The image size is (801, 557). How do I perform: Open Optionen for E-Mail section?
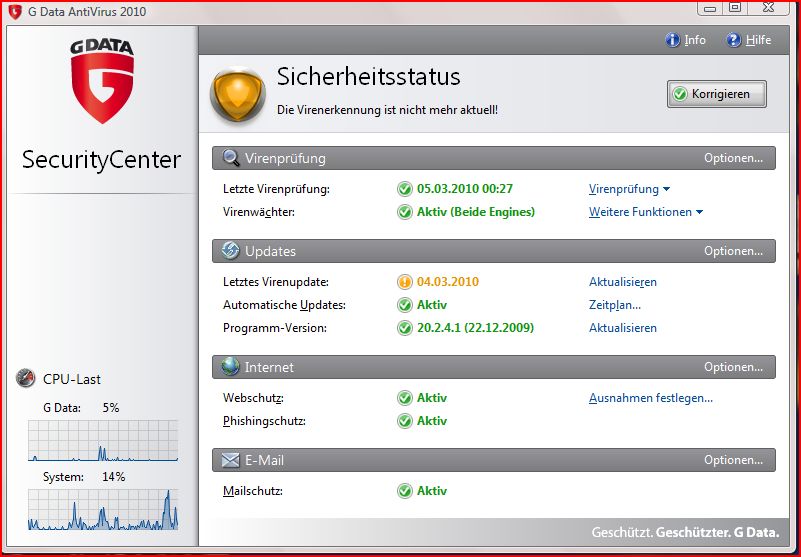pos(733,460)
